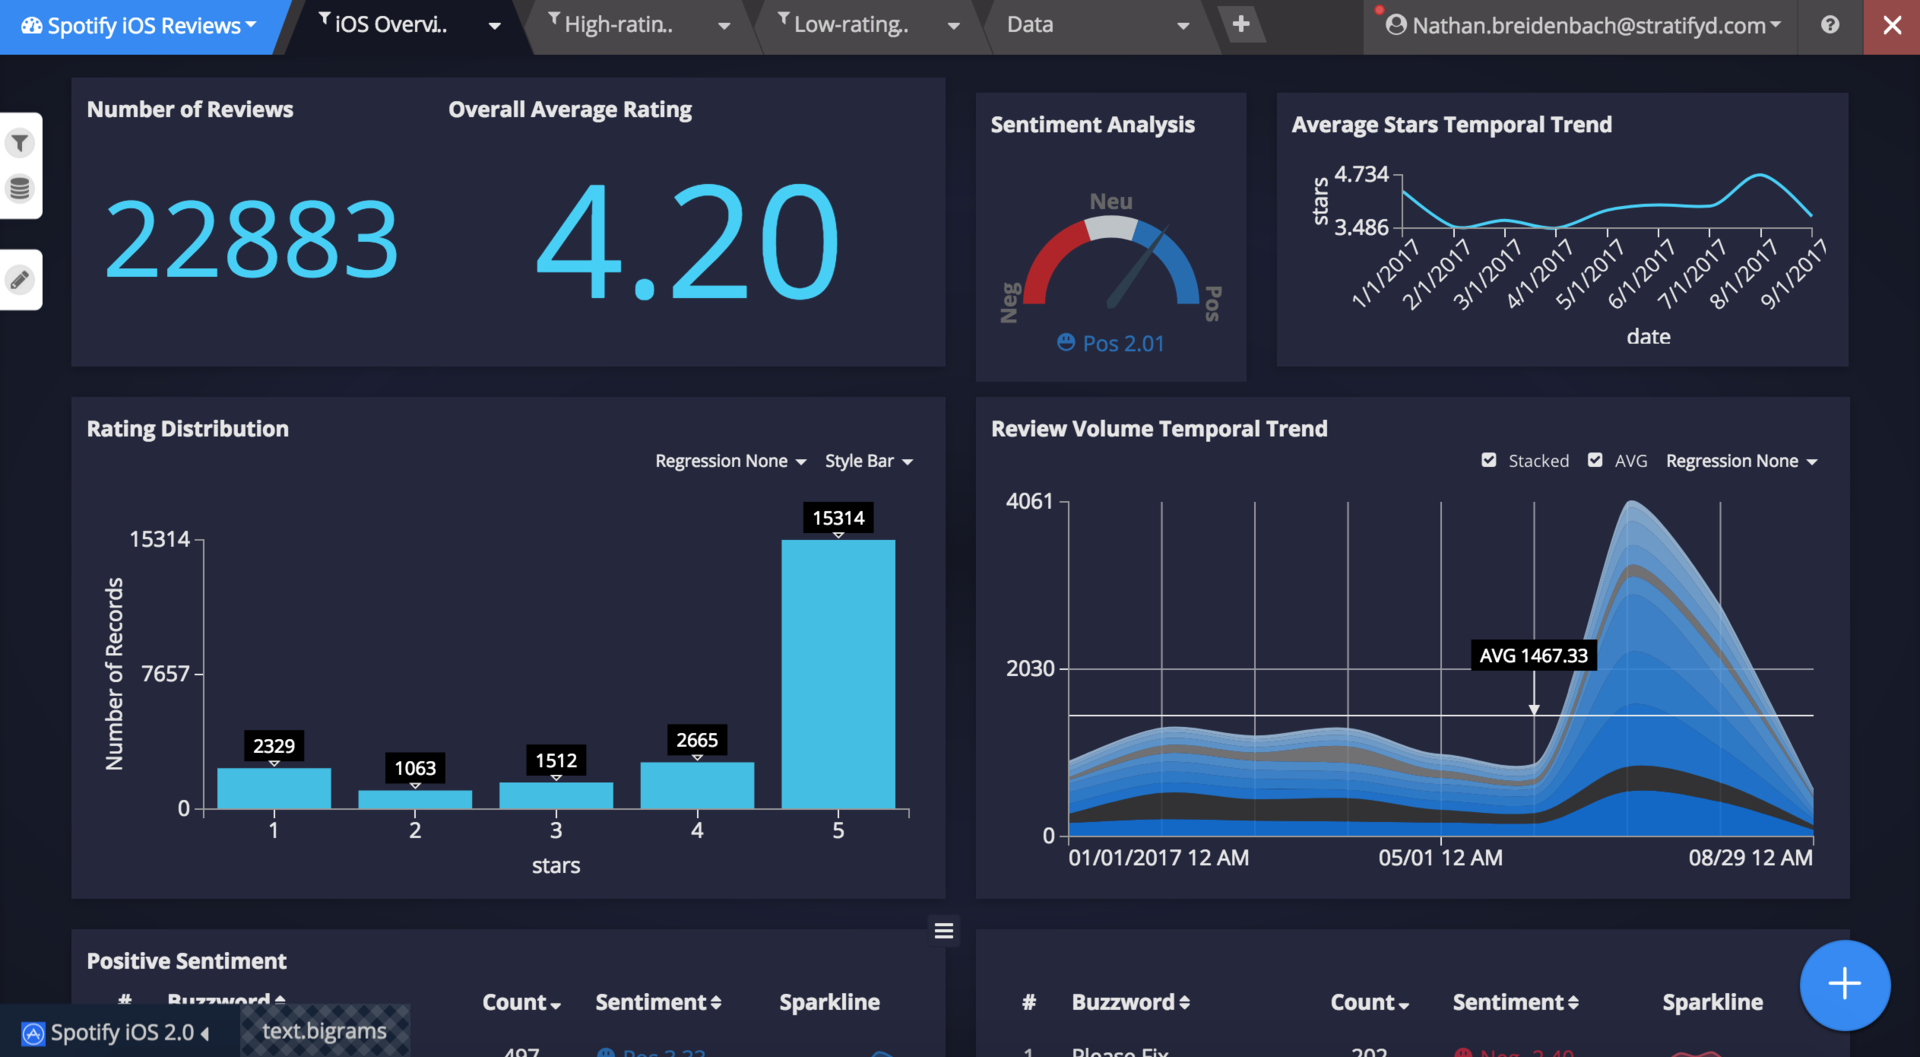The height and width of the screenshot is (1057, 1920).
Task: Click the help question mark icon
Action: coord(1829,25)
